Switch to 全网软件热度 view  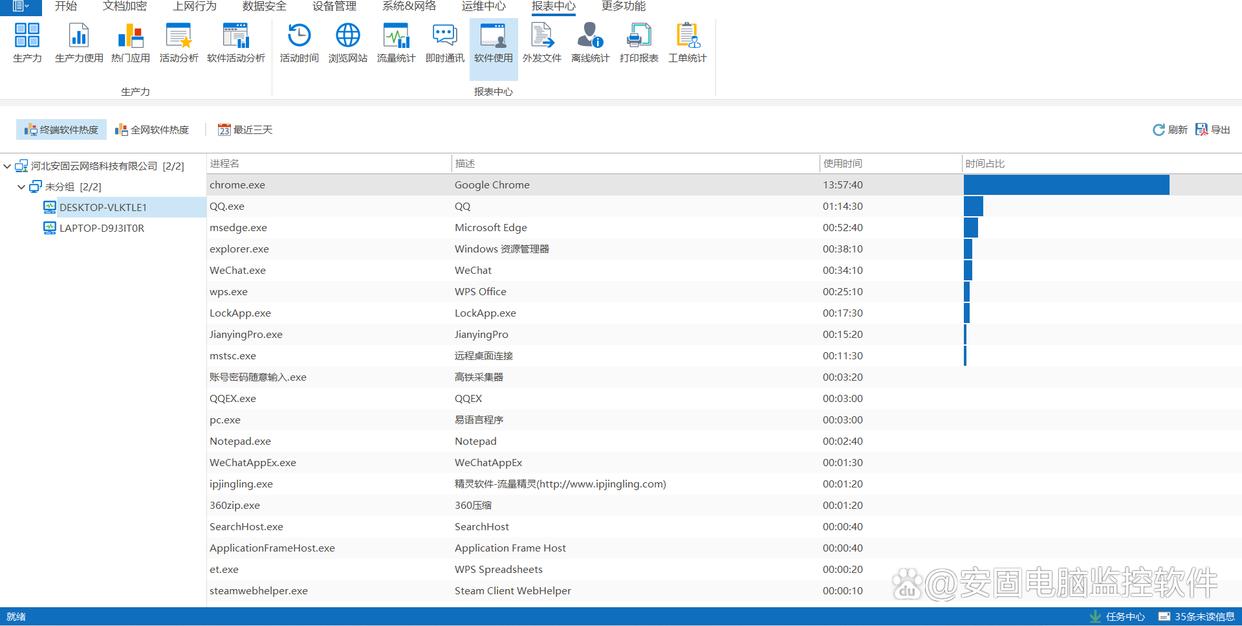152,130
